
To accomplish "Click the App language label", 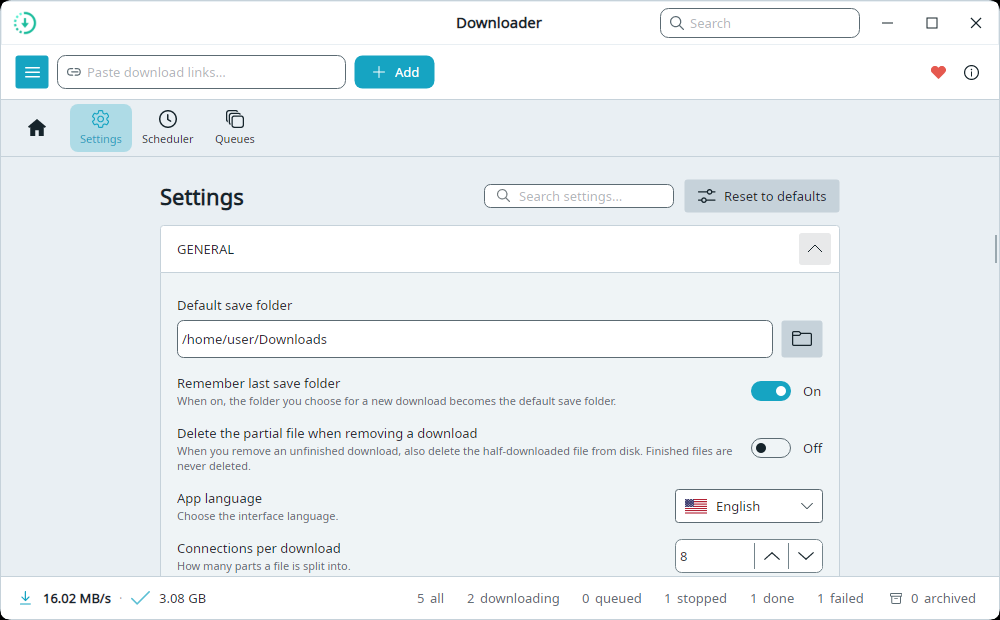I will pos(219,498).
